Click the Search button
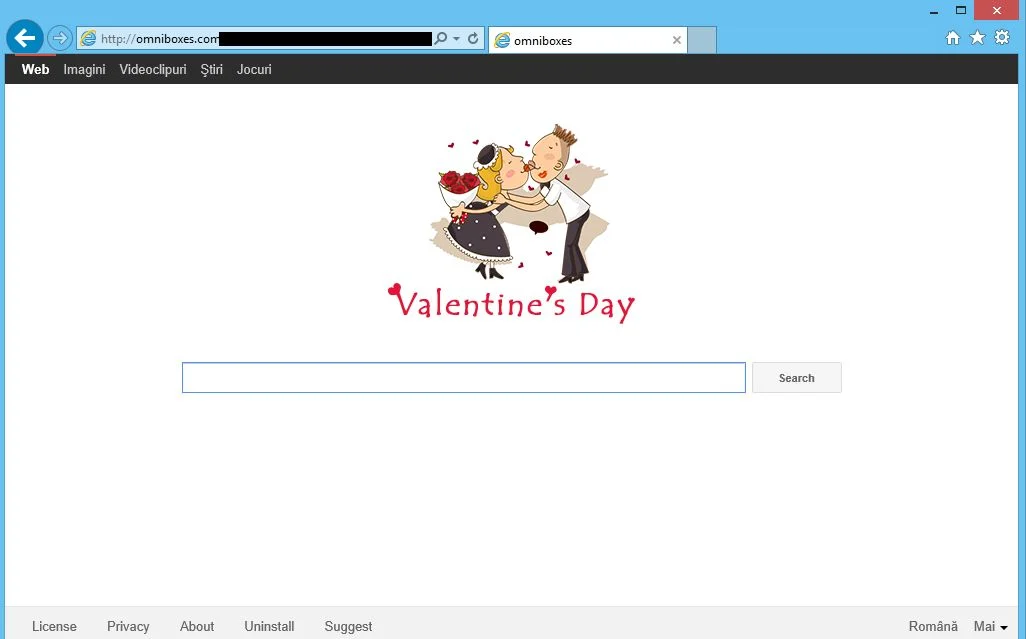The height and width of the screenshot is (639, 1026). (796, 378)
